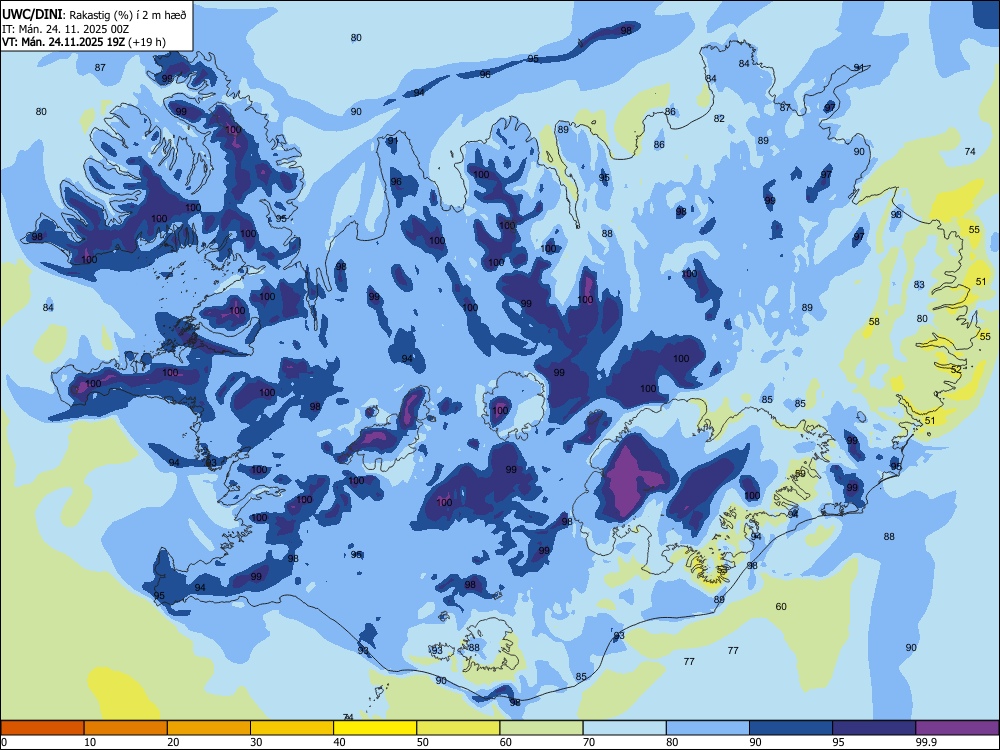
Task: Click the '58' humidity value on the map
Action: (874, 322)
